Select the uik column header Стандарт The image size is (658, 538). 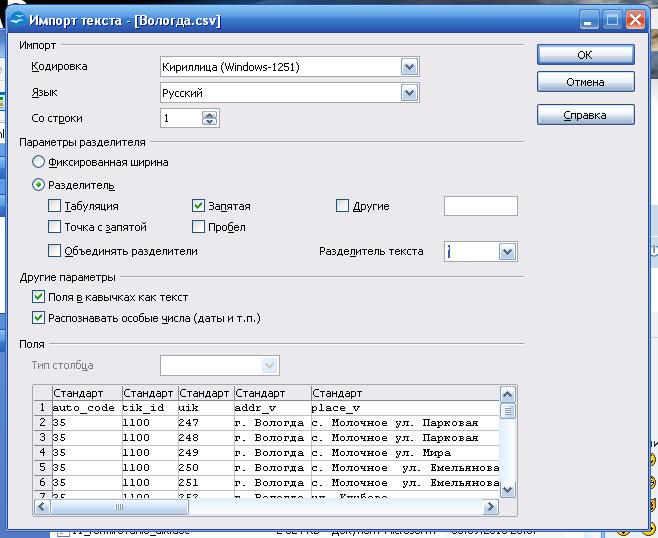(206, 393)
